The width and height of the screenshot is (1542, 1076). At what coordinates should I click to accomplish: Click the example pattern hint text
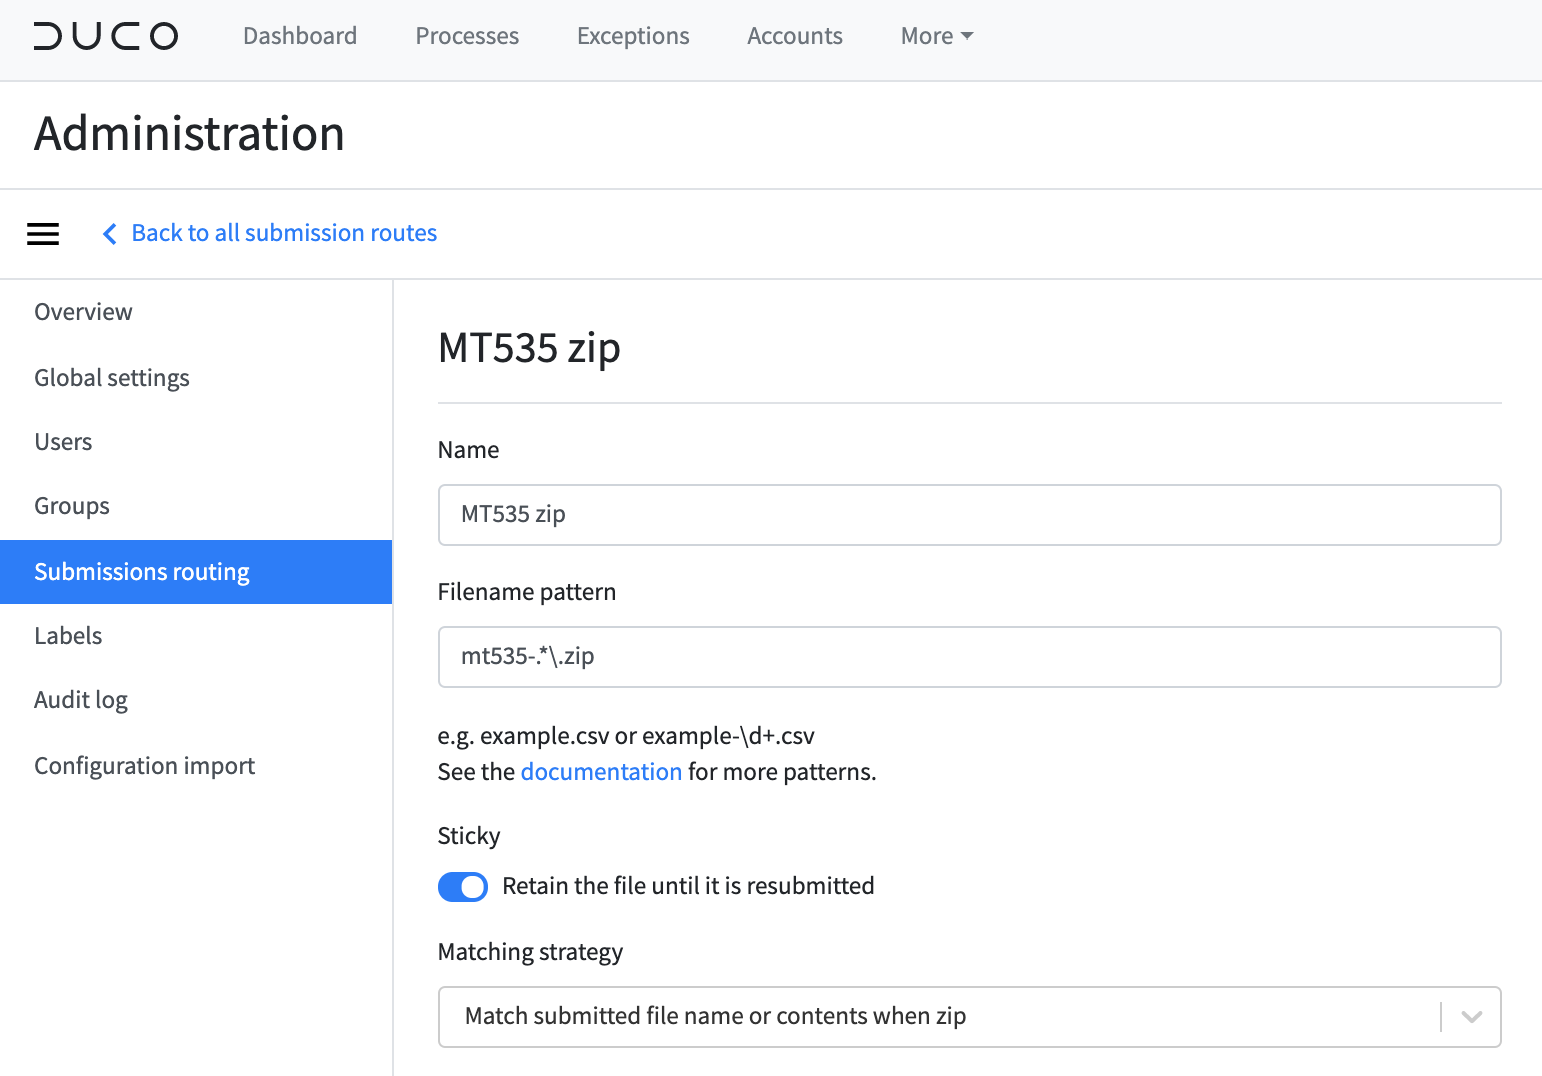pyautogui.click(x=626, y=736)
